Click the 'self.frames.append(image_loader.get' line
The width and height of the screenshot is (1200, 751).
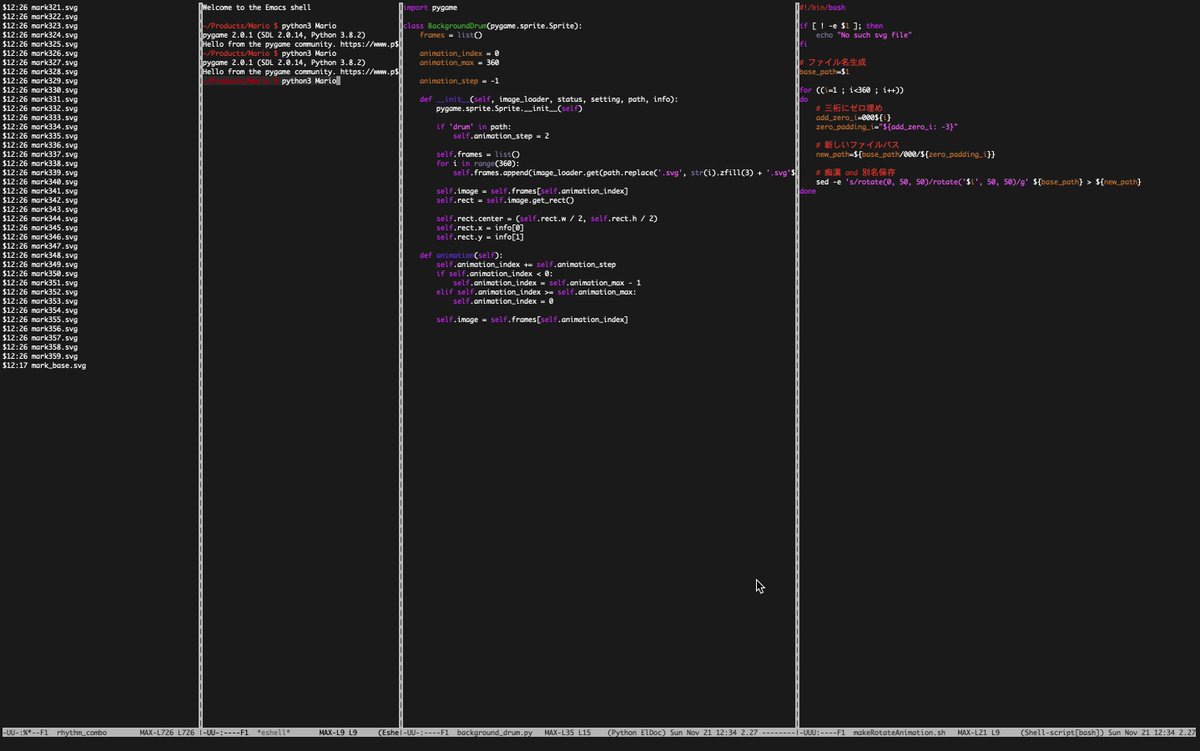(x=623, y=173)
